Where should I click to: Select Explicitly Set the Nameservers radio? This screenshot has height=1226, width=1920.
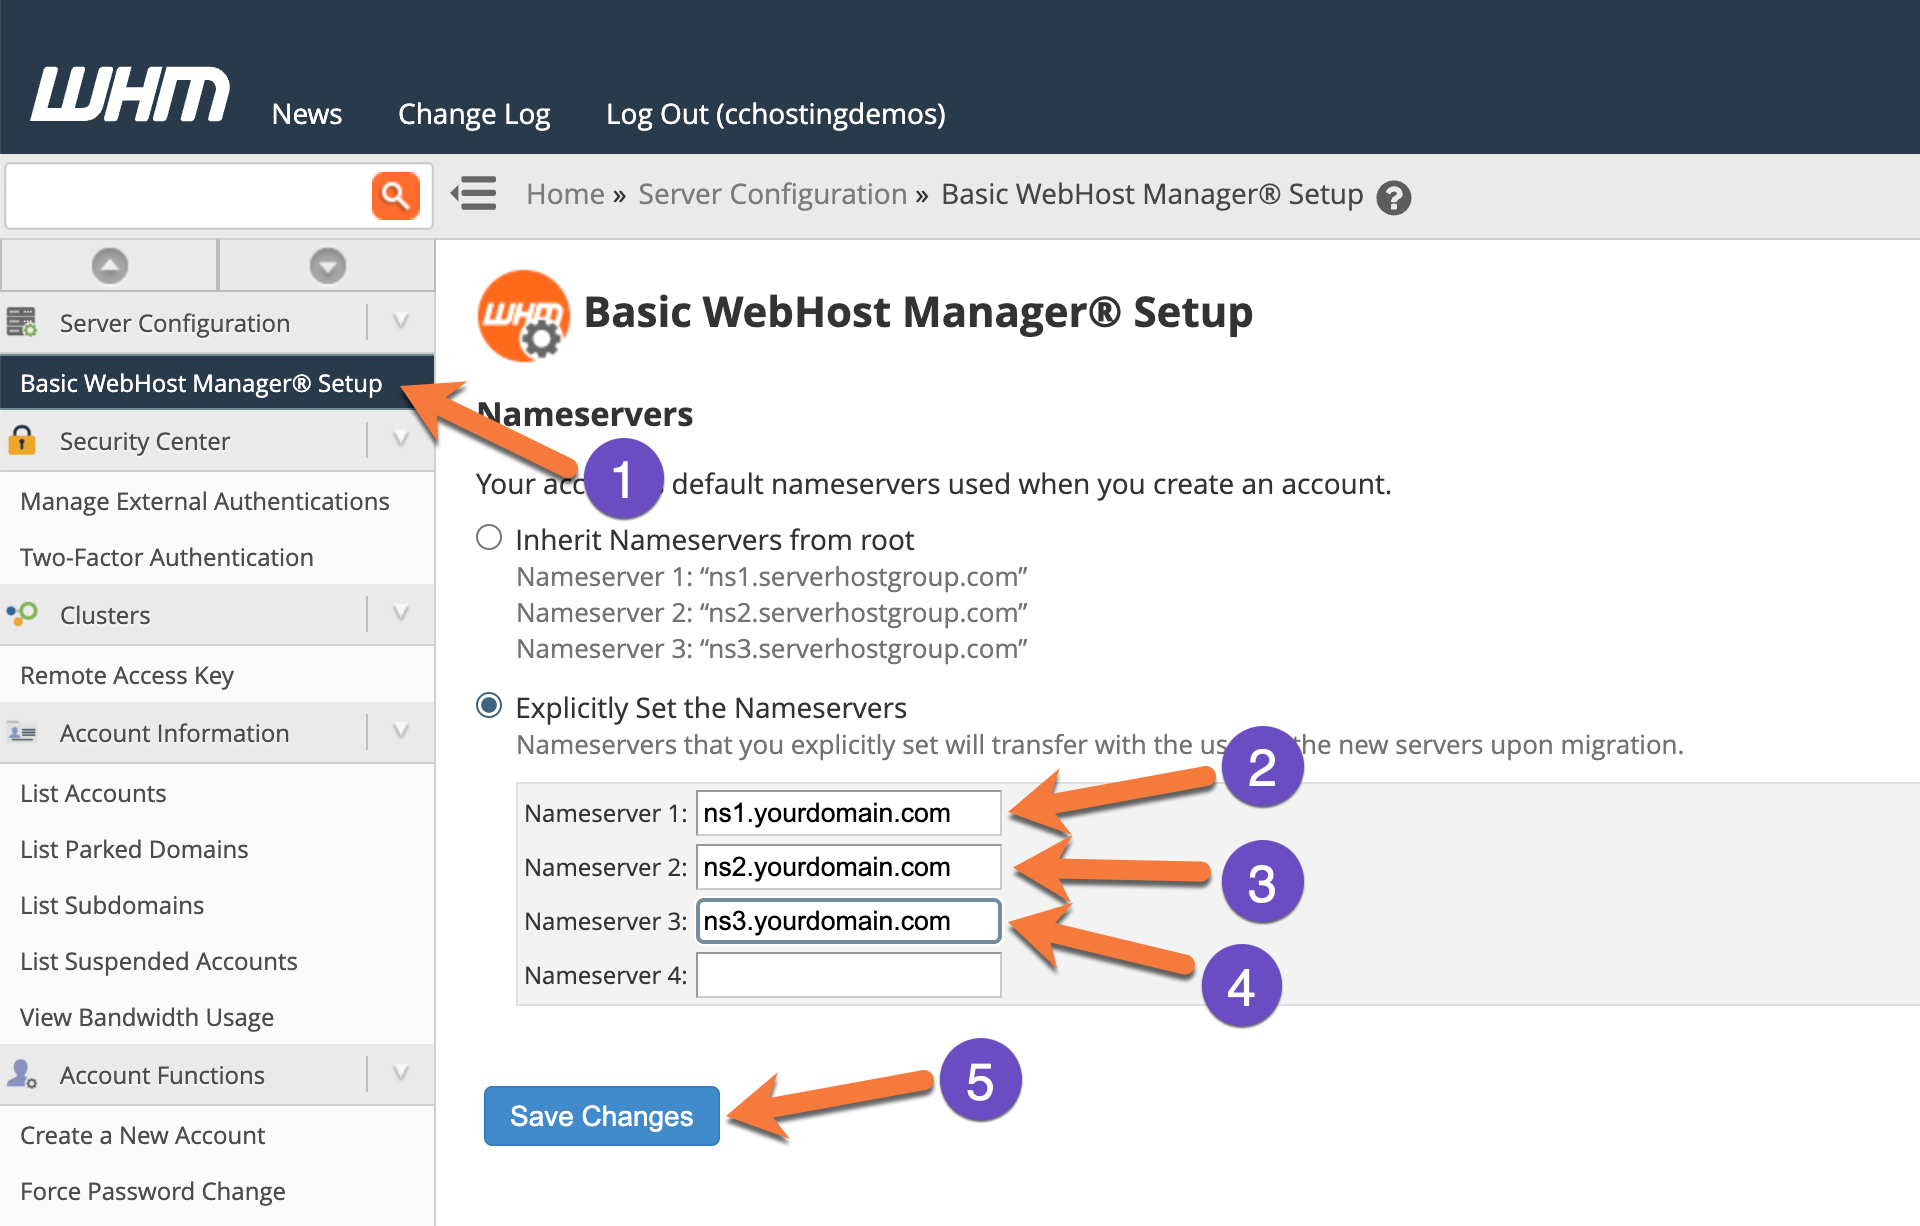489,706
